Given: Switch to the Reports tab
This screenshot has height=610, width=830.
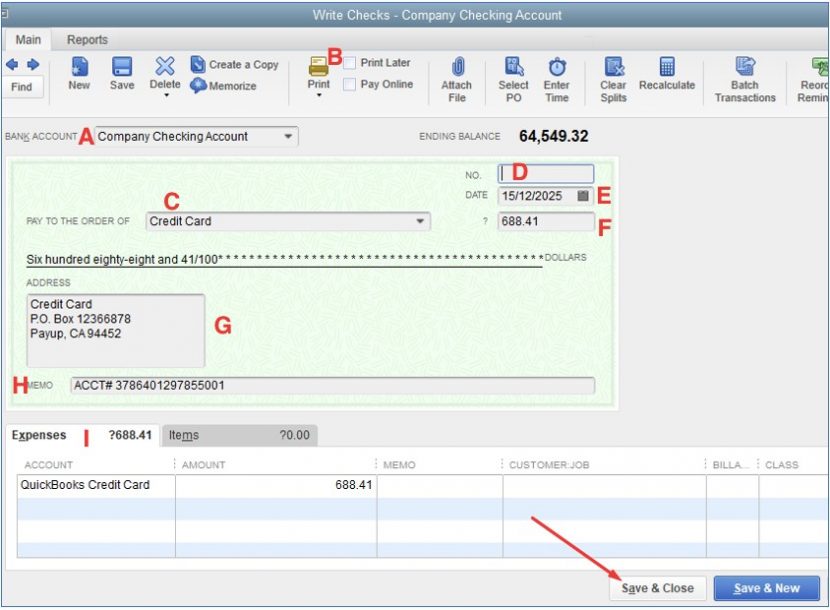Looking at the screenshot, I should (87, 39).
